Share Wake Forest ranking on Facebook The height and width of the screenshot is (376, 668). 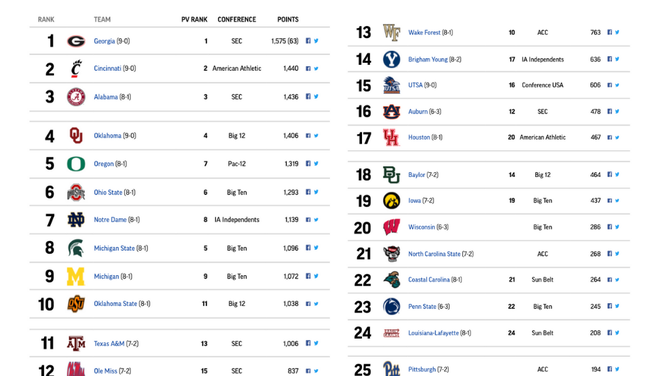point(610,32)
